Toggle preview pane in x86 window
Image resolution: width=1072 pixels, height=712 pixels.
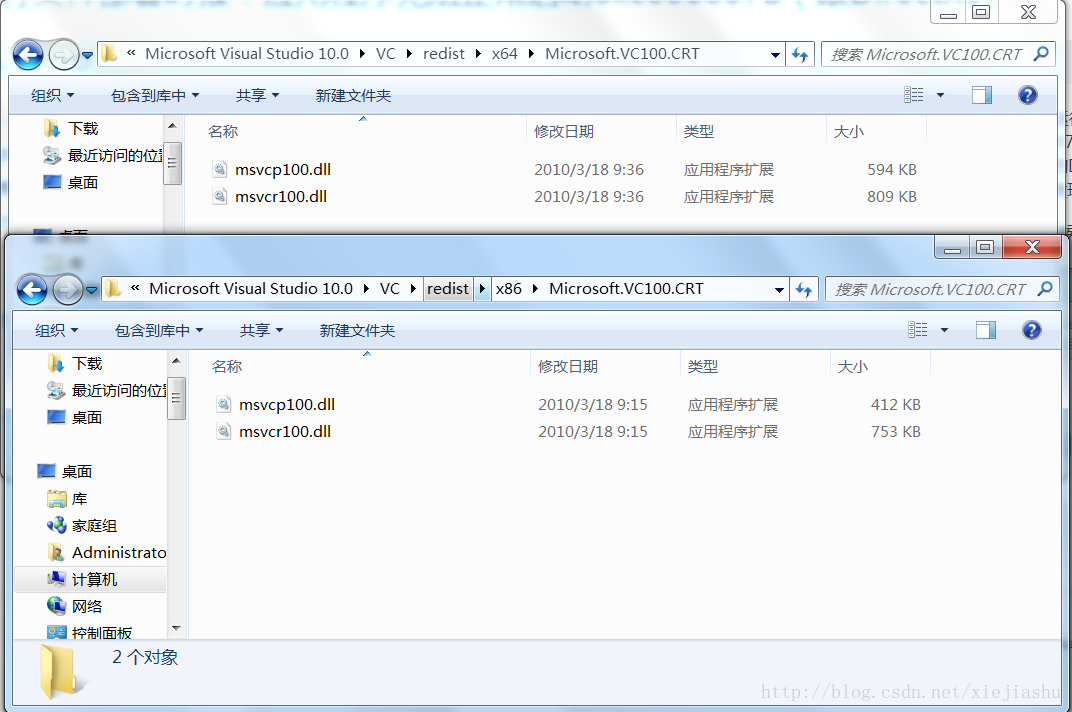point(985,330)
